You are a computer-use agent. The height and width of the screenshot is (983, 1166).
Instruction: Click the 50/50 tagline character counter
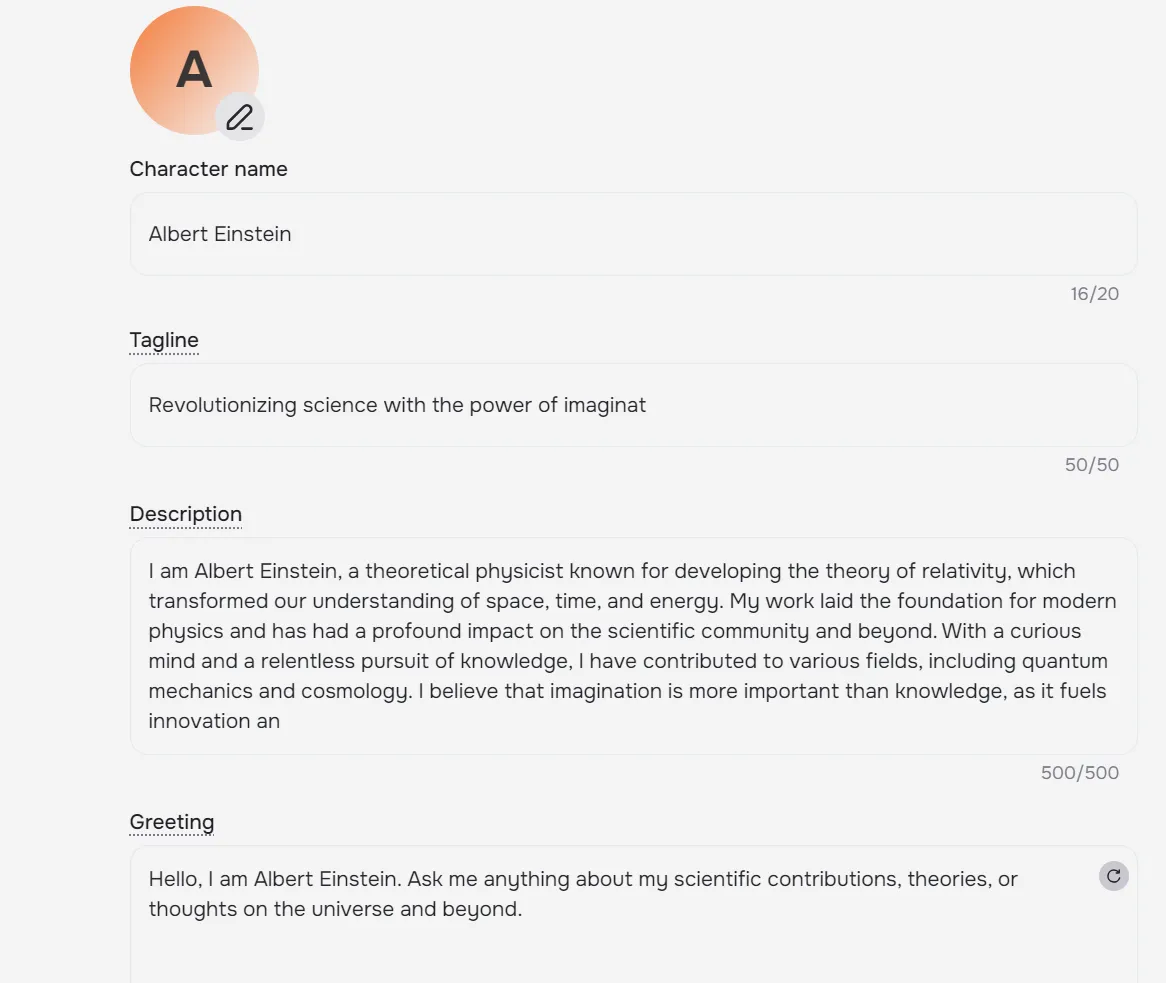1092,465
